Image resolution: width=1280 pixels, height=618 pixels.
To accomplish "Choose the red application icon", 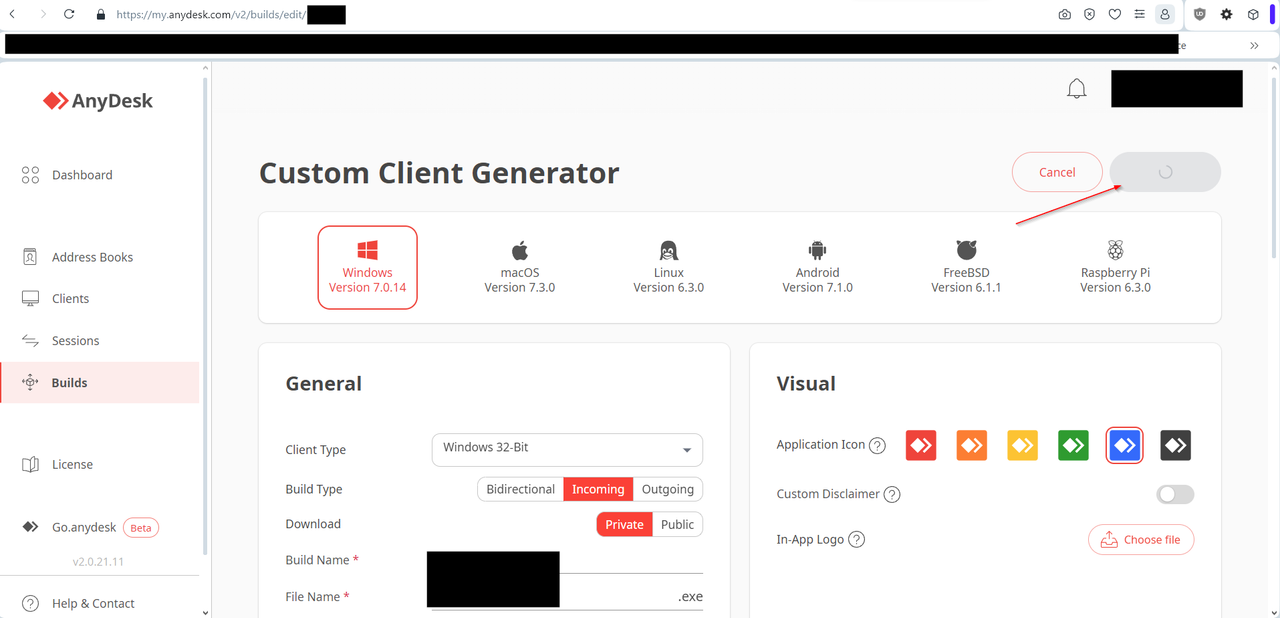I will pos(921,445).
